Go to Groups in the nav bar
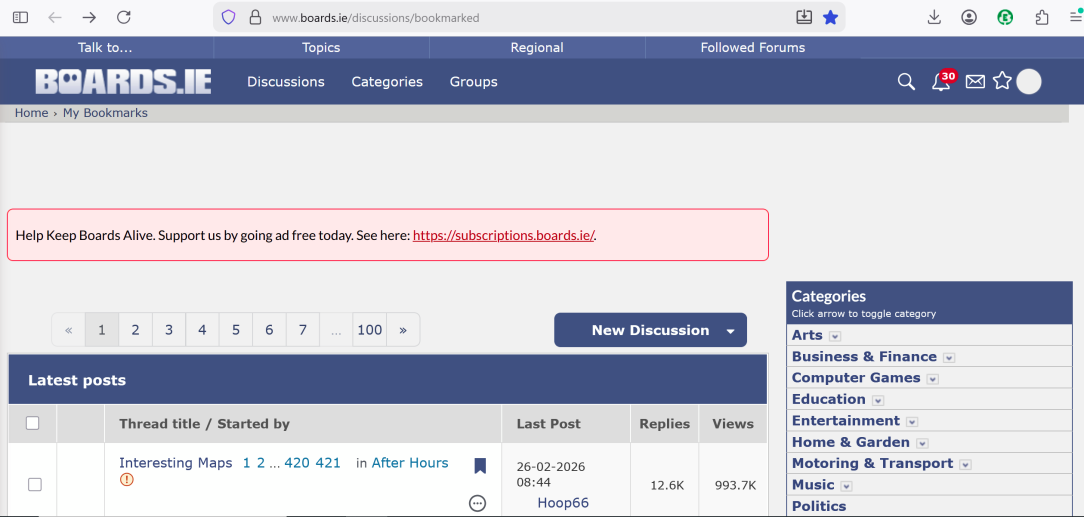Viewport: 1084px width, 517px height. (474, 82)
